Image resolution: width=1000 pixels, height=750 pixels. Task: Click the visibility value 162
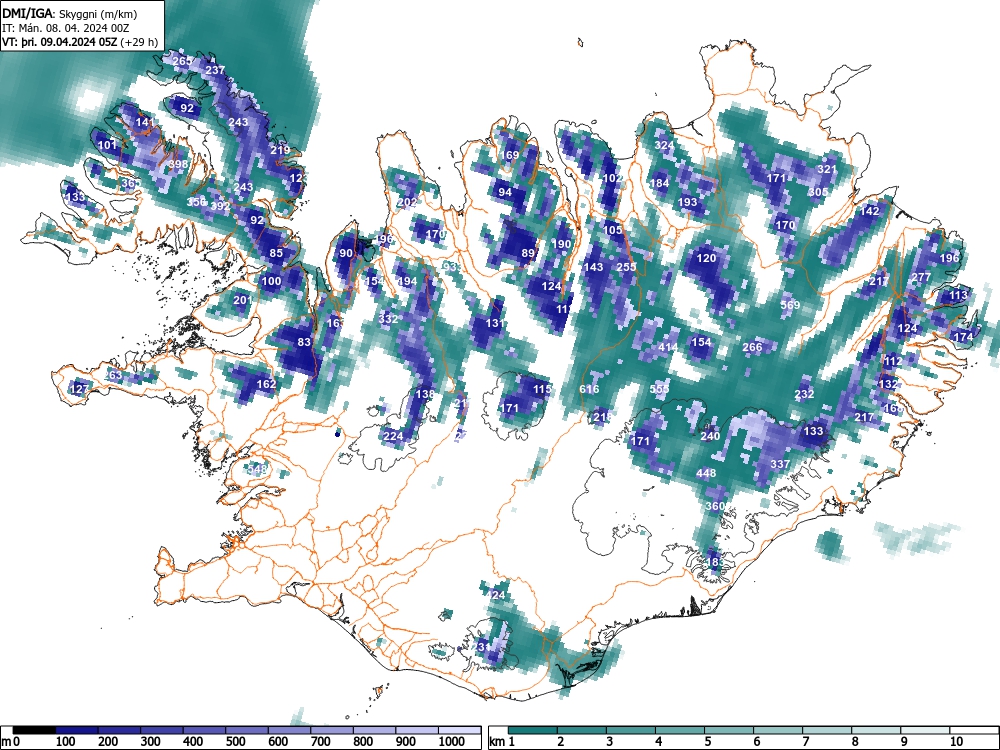coord(266,384)
